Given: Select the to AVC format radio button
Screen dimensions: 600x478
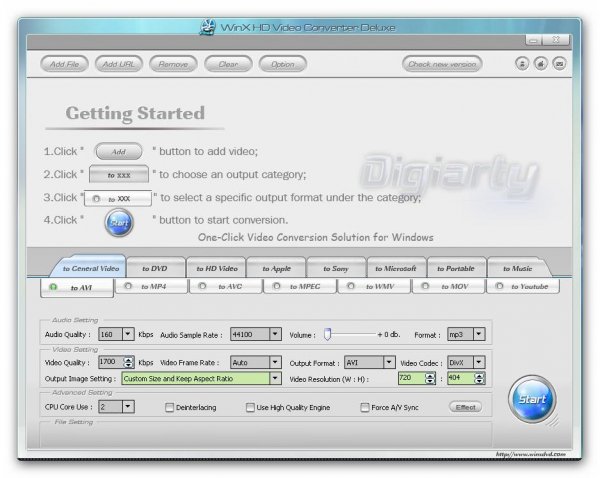Looking at the screenshot, I should point(202,286).
